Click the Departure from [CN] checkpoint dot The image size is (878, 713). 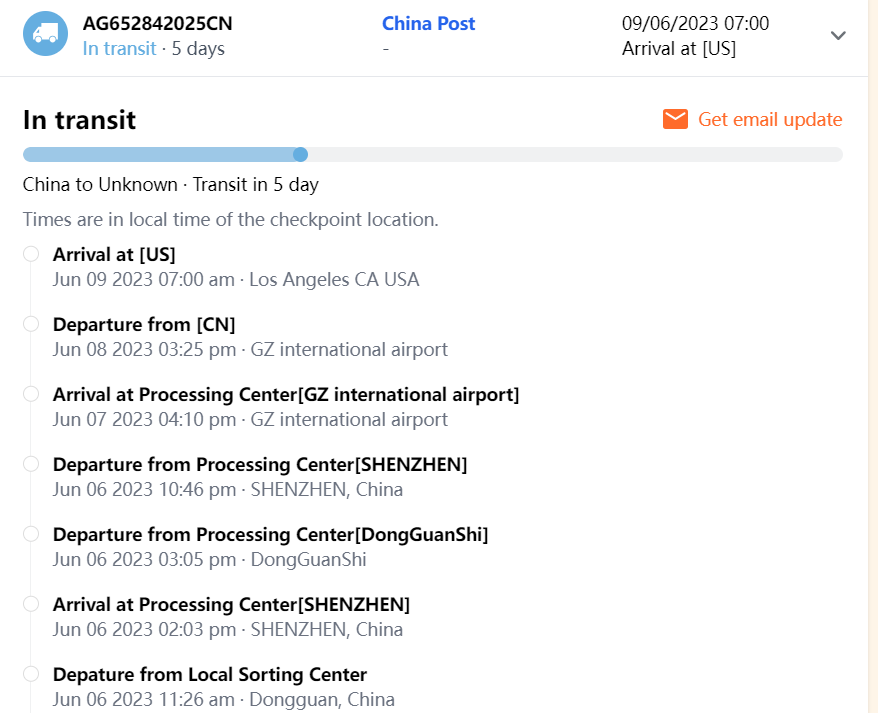pyautogui.click(x=31, y=324)
